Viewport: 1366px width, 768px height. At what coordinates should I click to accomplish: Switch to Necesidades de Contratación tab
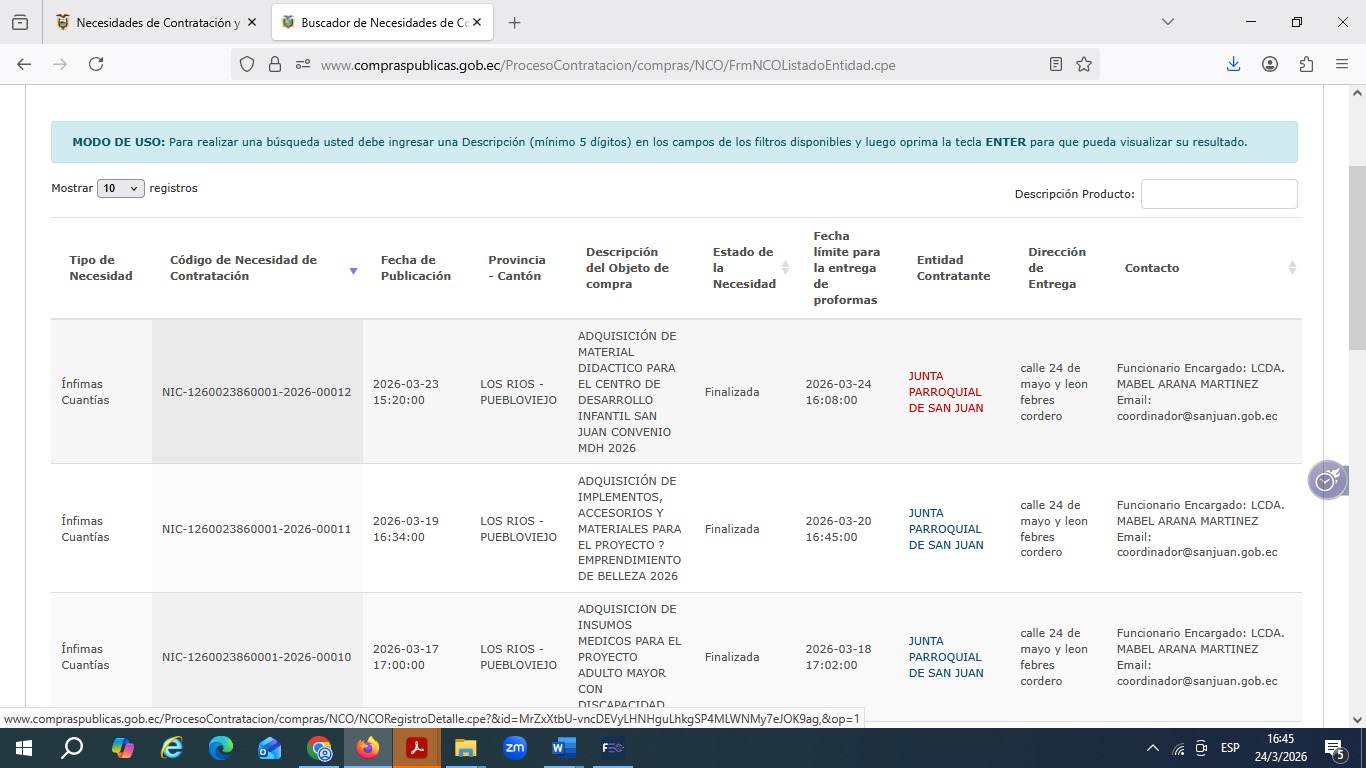(x=150, y=22)
